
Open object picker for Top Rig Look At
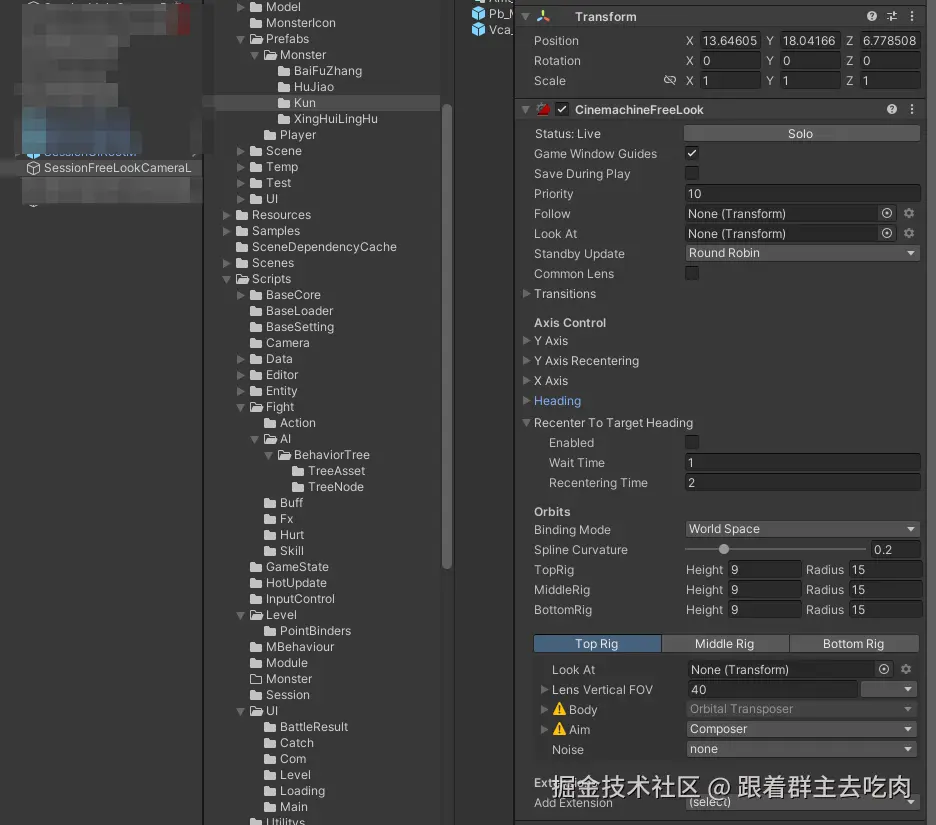coord(883,669)
